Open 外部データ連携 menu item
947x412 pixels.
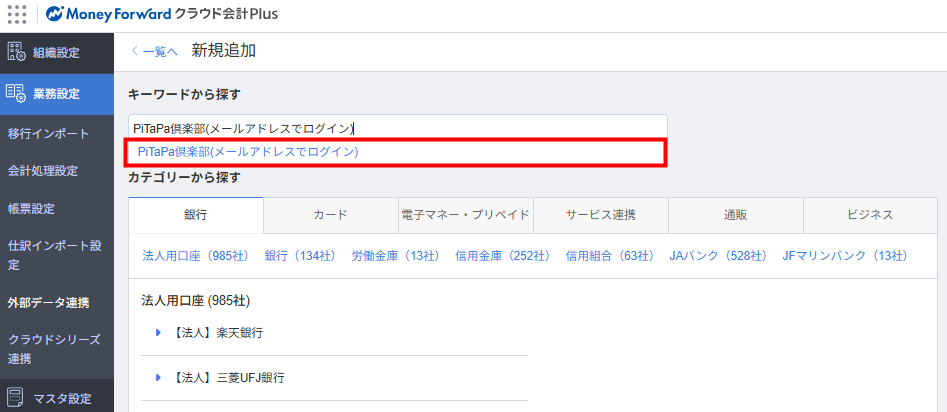click(48, 303)
